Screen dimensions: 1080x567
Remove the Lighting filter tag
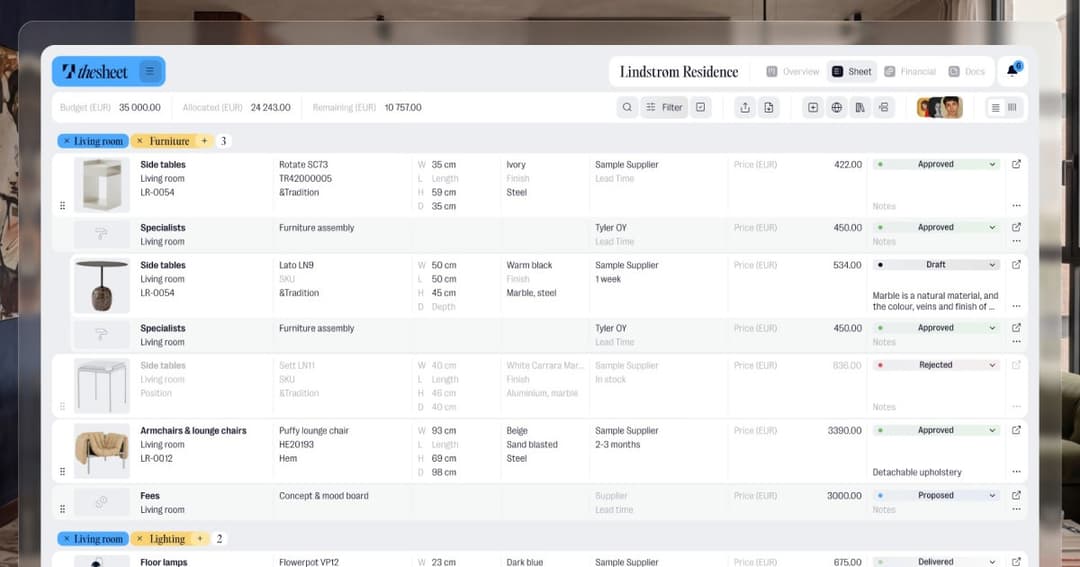pyautogui.click(x=140, y=539)
